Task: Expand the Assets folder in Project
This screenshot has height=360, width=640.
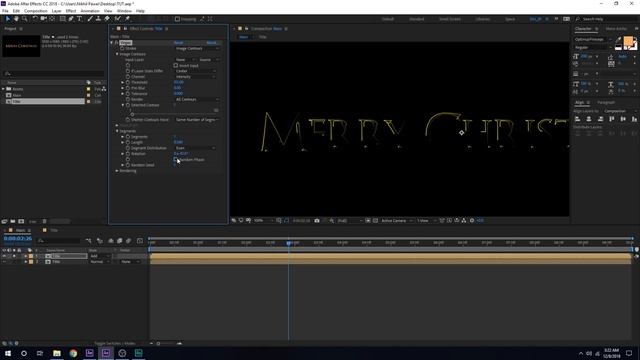Action: [4, 89]
